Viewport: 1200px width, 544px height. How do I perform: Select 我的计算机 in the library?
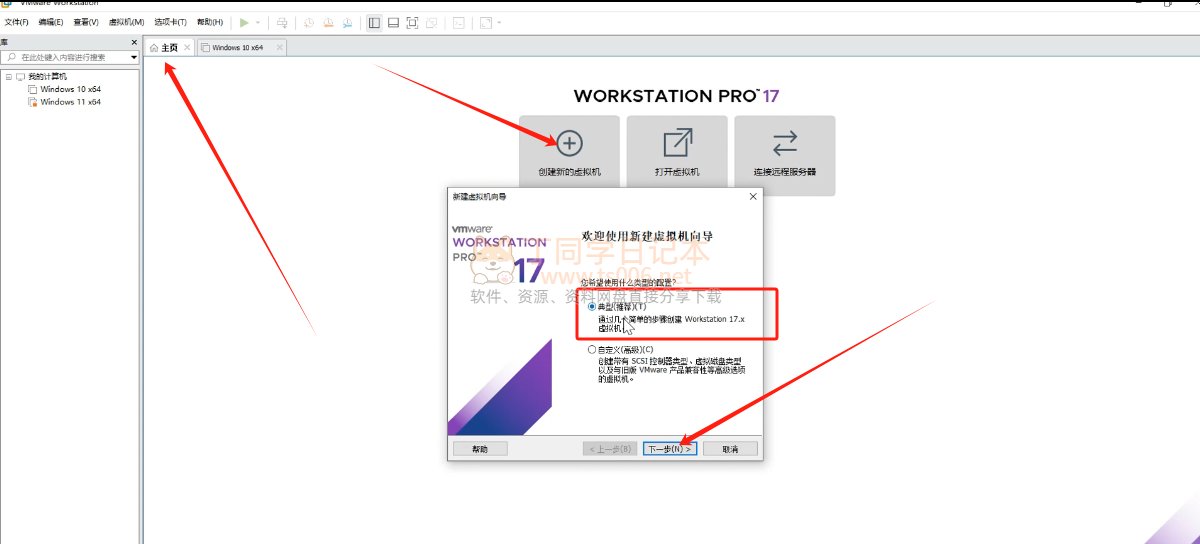47,76
